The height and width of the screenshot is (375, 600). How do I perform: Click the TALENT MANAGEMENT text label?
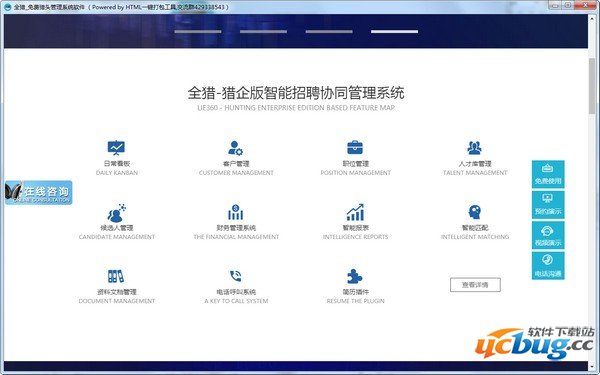(475, 173)
